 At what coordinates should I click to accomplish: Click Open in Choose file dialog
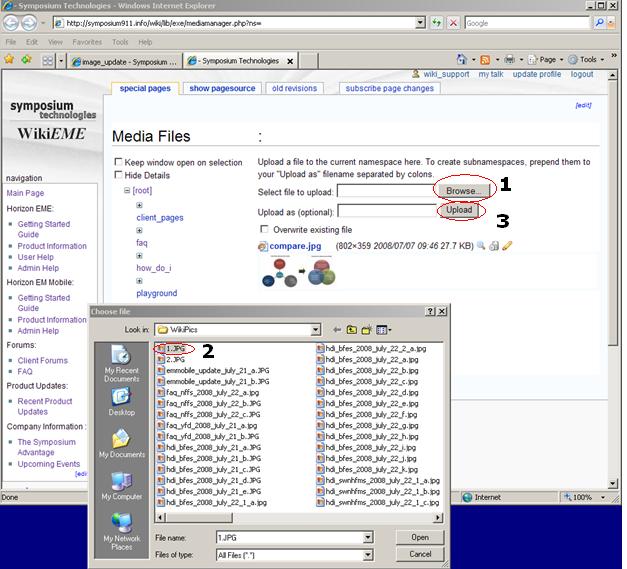pyautogui.click(x=419, y=537)
